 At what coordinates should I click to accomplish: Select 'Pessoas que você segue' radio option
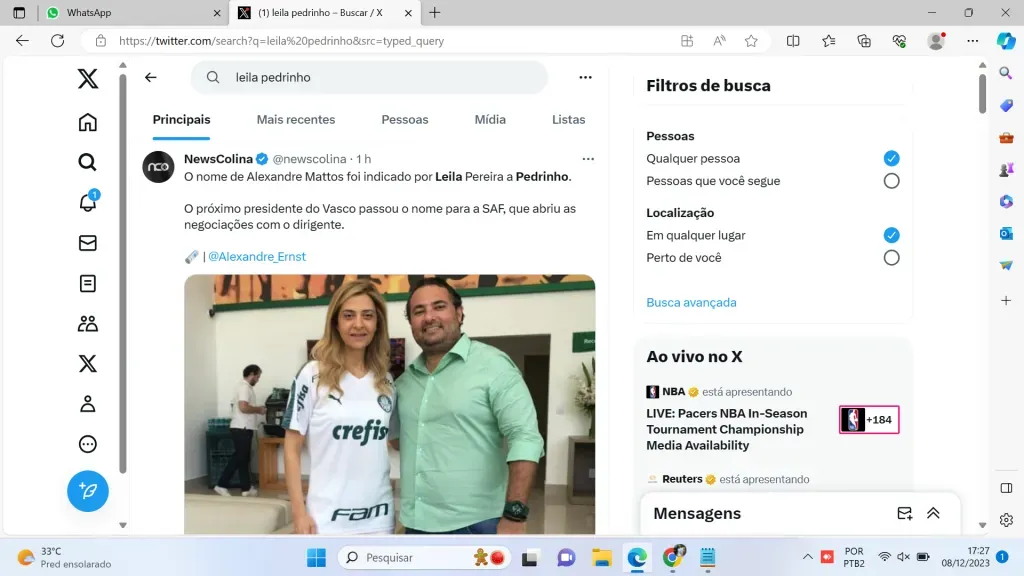coord(891,181)
